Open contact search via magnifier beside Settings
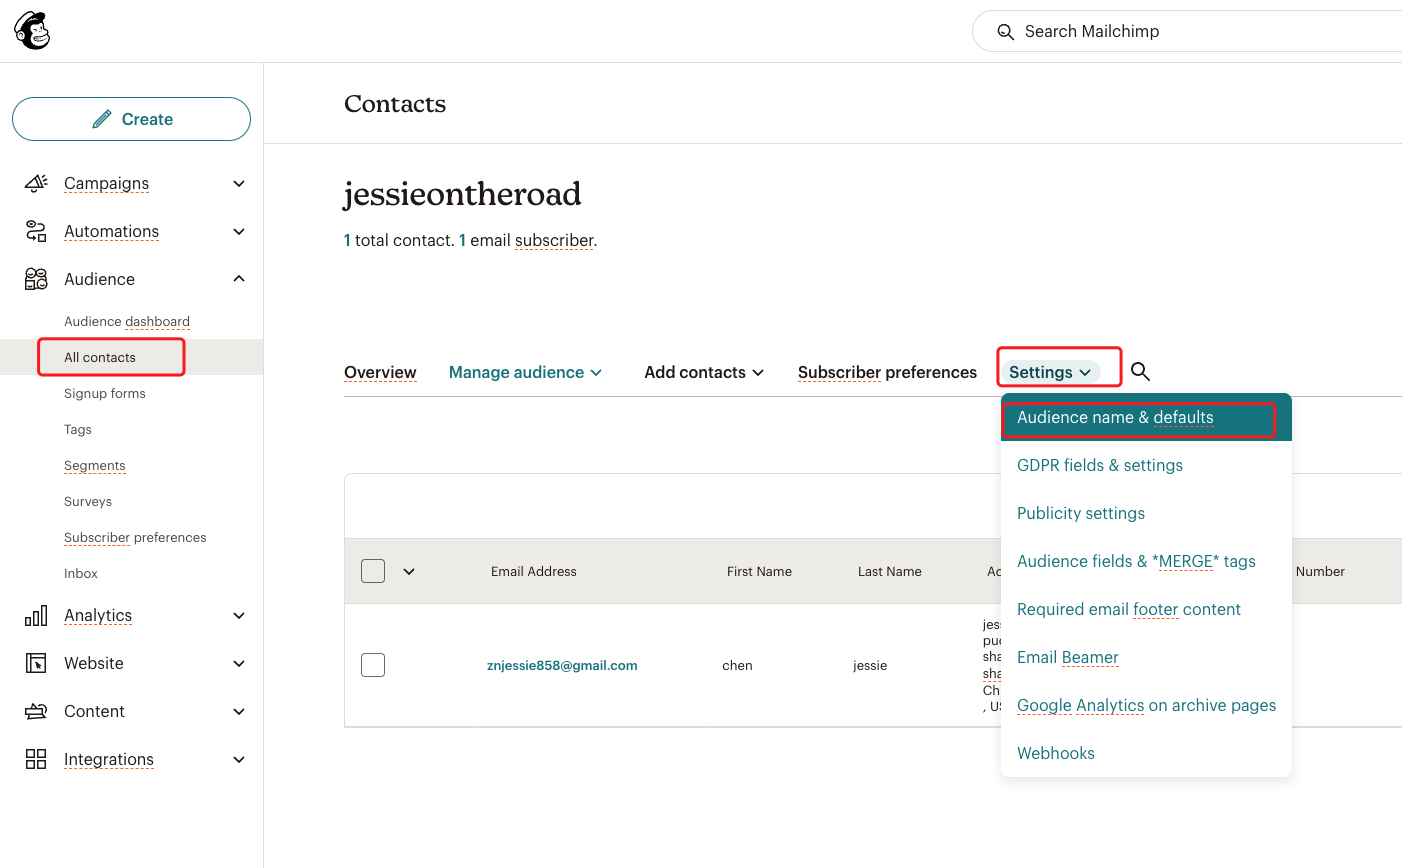 [x=1140, y=372]
